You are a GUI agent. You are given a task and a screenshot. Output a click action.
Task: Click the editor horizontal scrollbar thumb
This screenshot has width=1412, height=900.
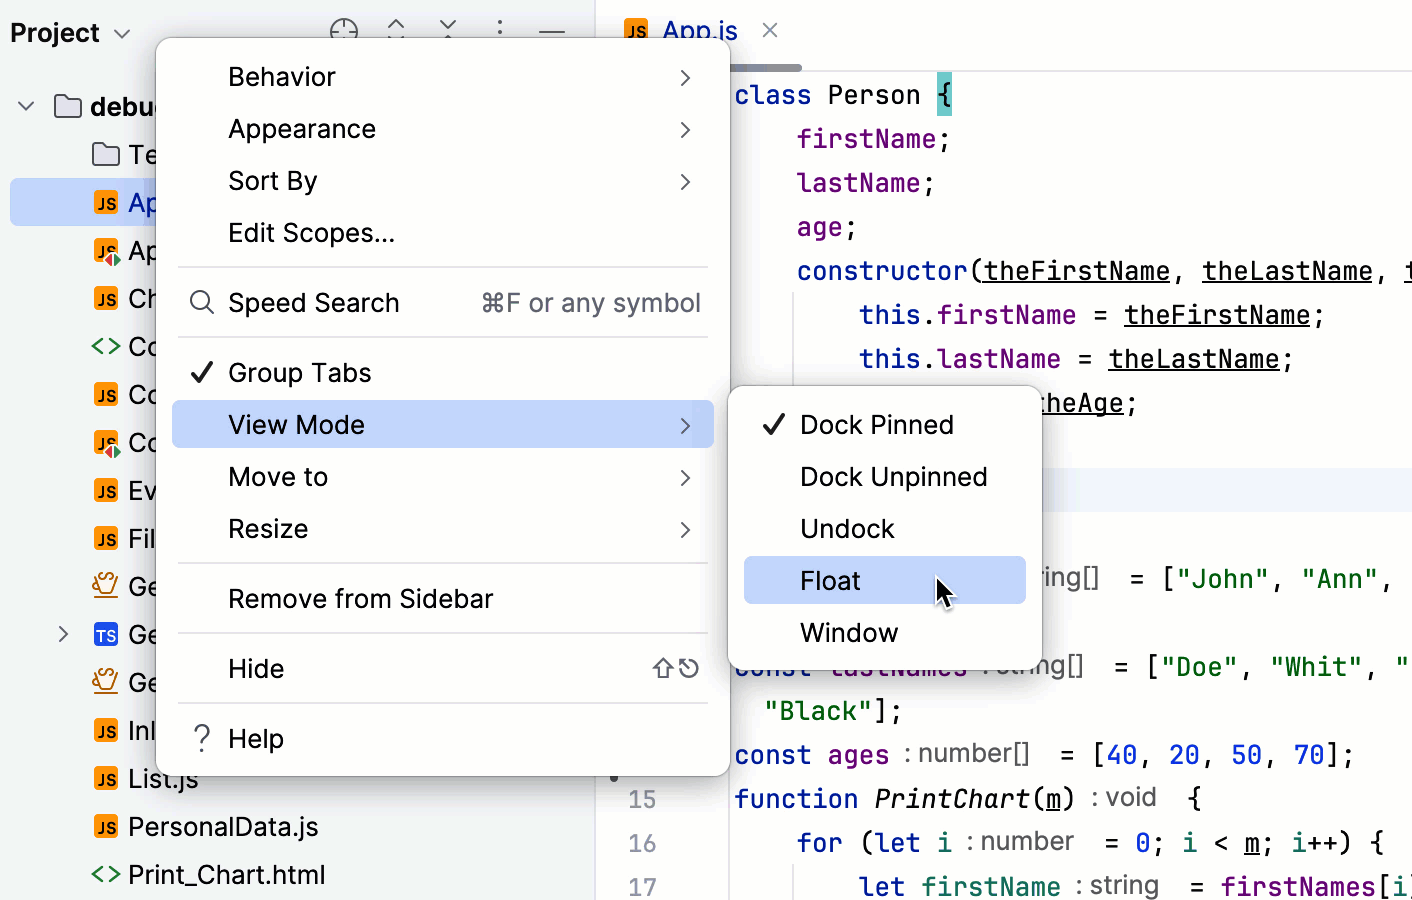click(x=766, y=68)
